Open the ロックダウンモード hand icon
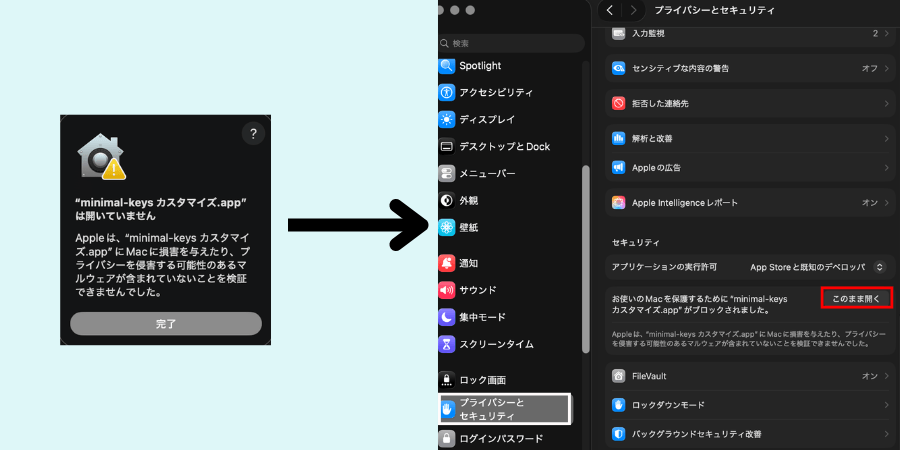 coord(618,405)
